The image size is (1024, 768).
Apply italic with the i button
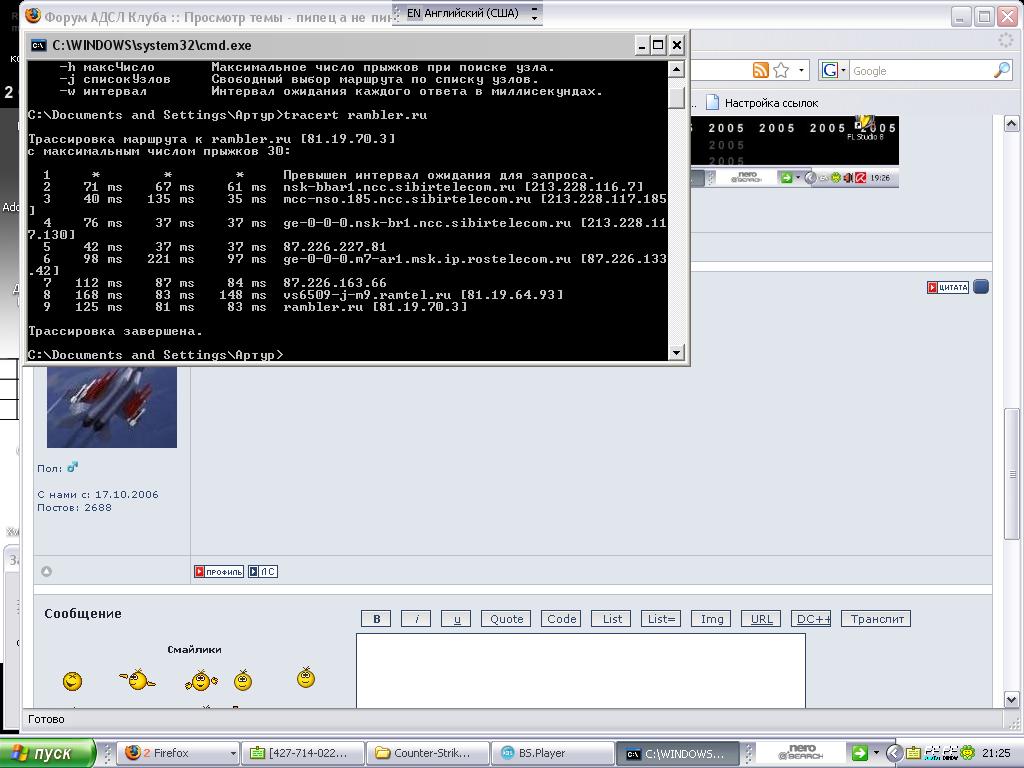click(416, 618)
